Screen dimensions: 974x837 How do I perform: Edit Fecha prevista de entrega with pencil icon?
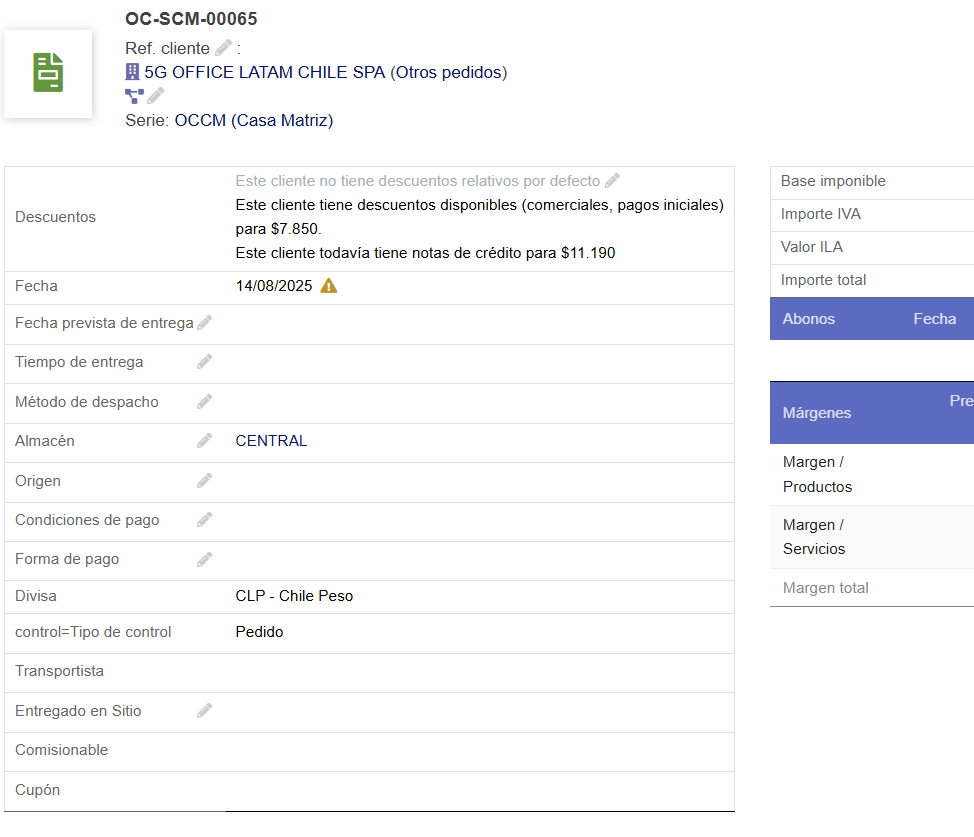click(x=204, y=323)
